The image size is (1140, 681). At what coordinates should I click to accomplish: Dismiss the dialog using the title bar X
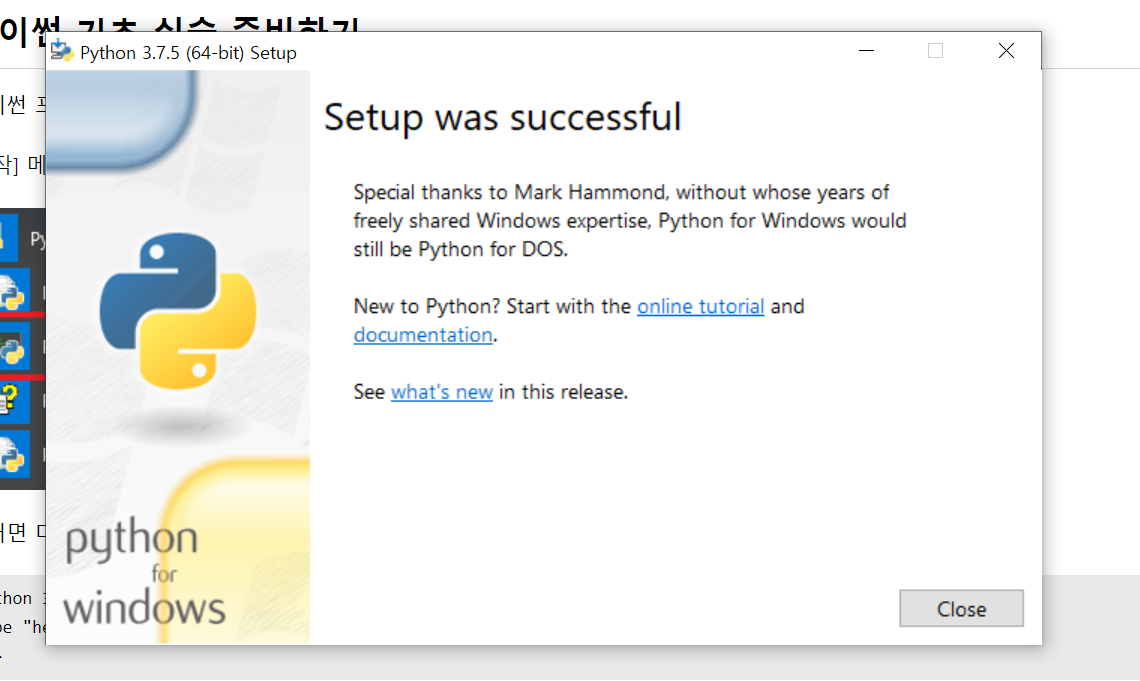point(1006,51)
